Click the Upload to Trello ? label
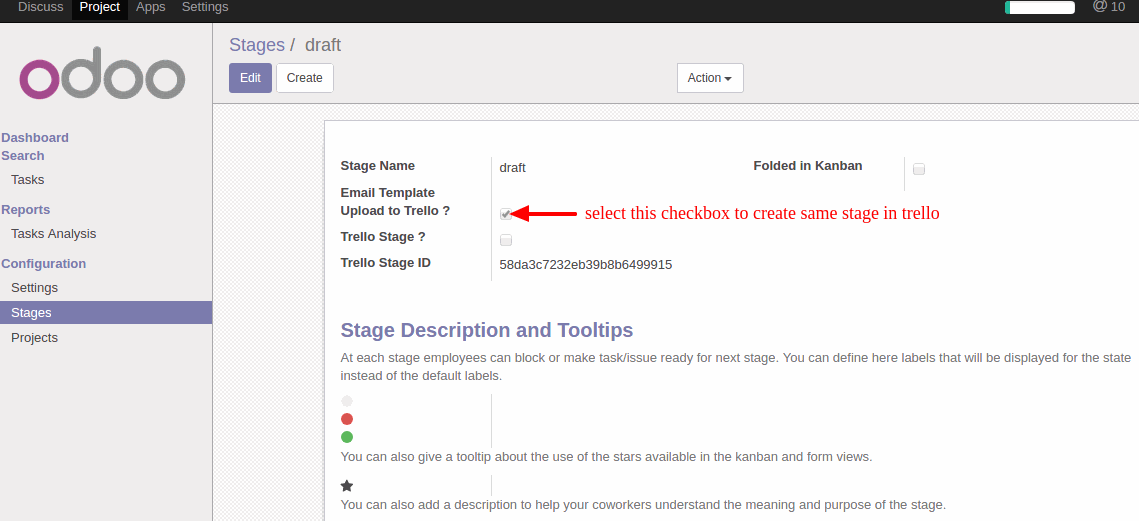 pyautogui.click(x=395, y=211)
